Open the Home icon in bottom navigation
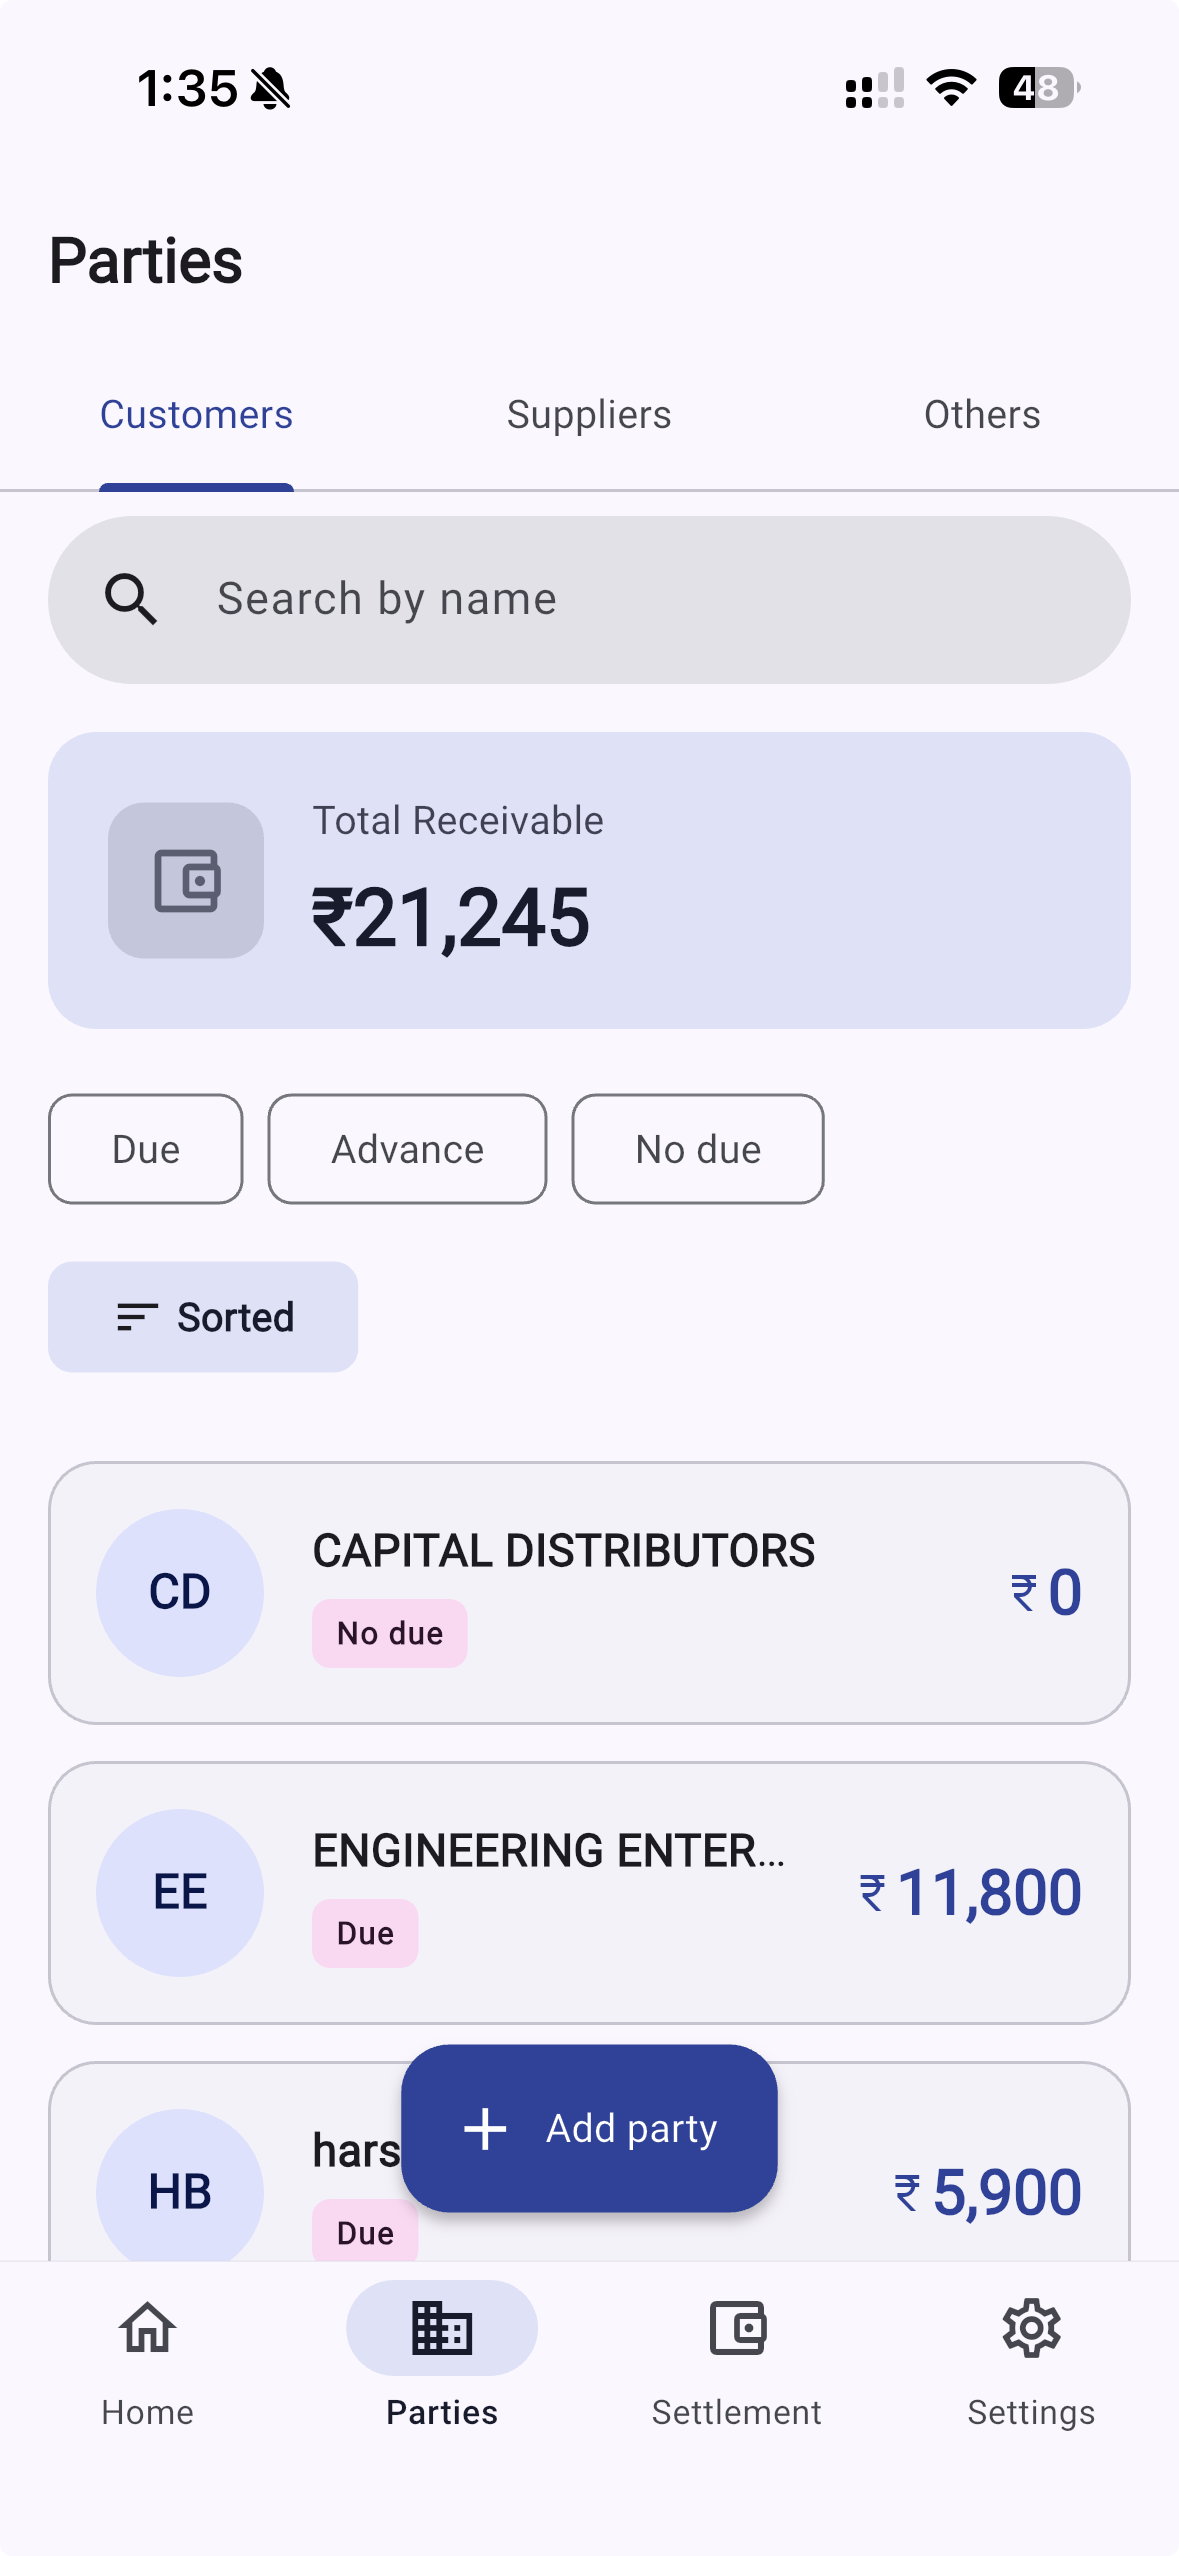This screenshot has width=1179, height=2556. coord(147,2328)
